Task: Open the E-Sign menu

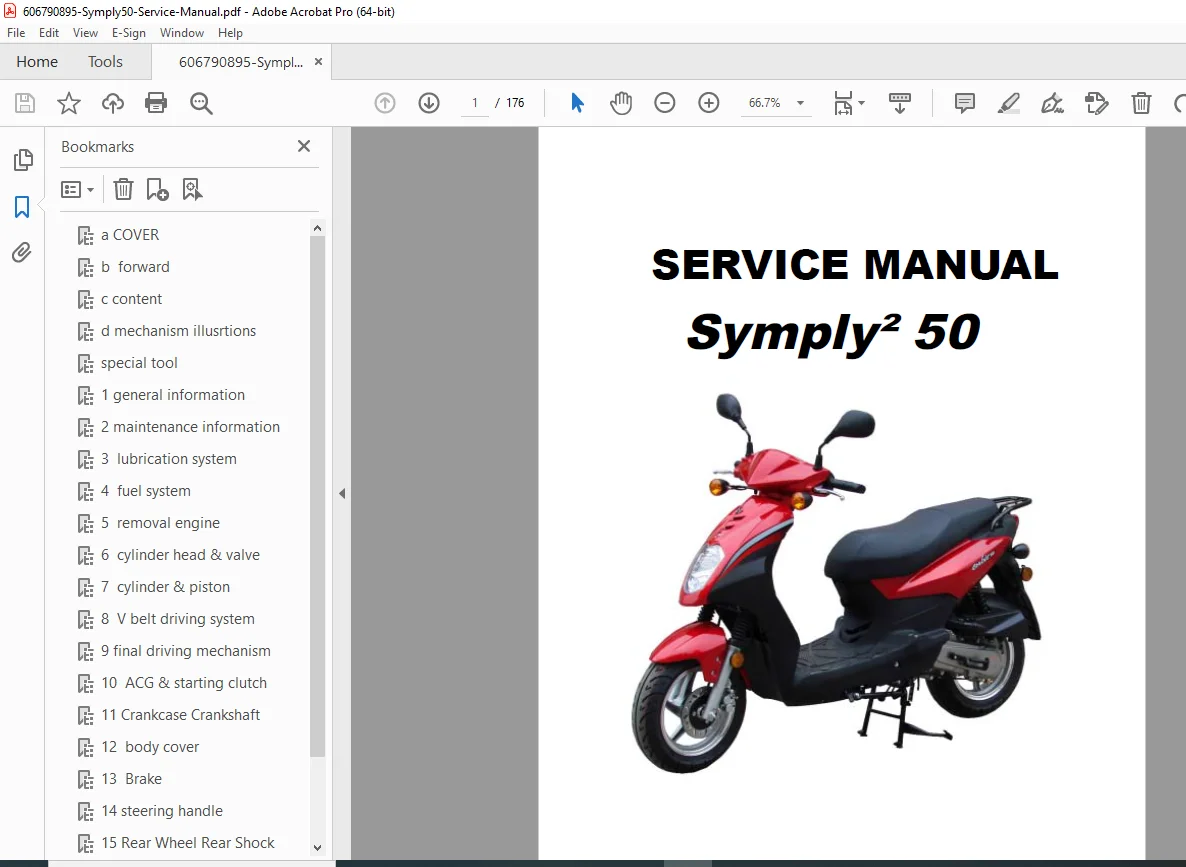Action: tap(129, 33)
